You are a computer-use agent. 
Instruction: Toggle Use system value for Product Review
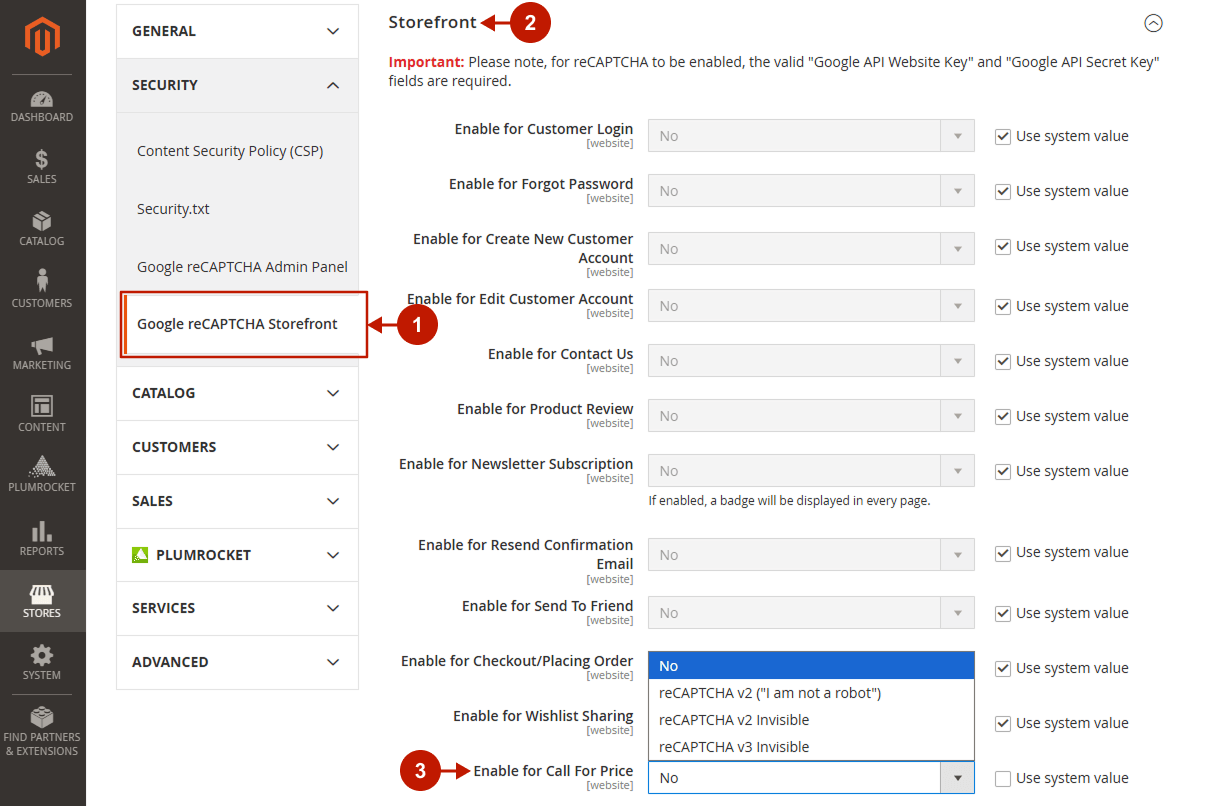(1003, 417)
